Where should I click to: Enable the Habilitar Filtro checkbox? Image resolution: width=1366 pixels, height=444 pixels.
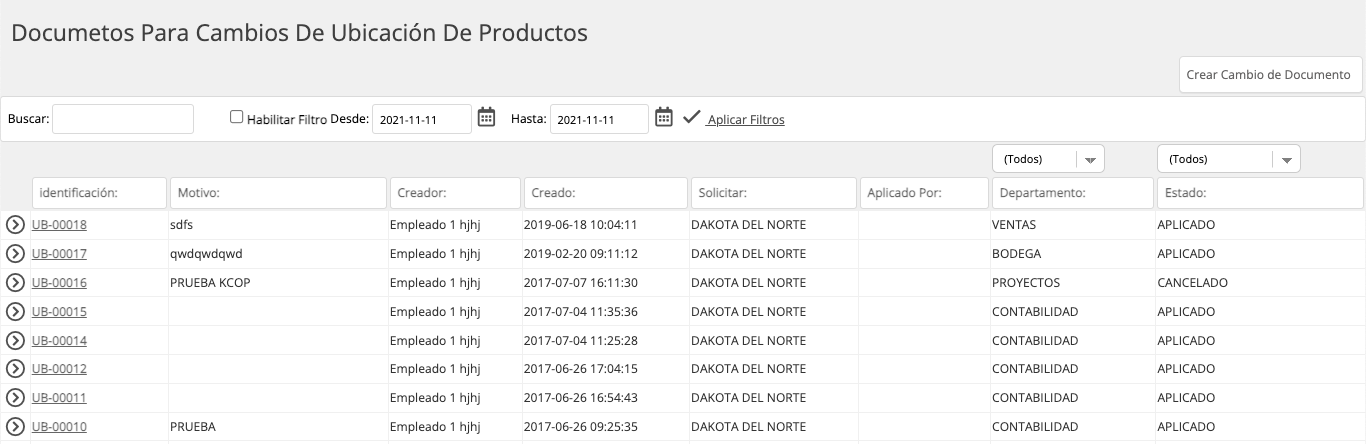pyautogui.click(x=236, y=117)
